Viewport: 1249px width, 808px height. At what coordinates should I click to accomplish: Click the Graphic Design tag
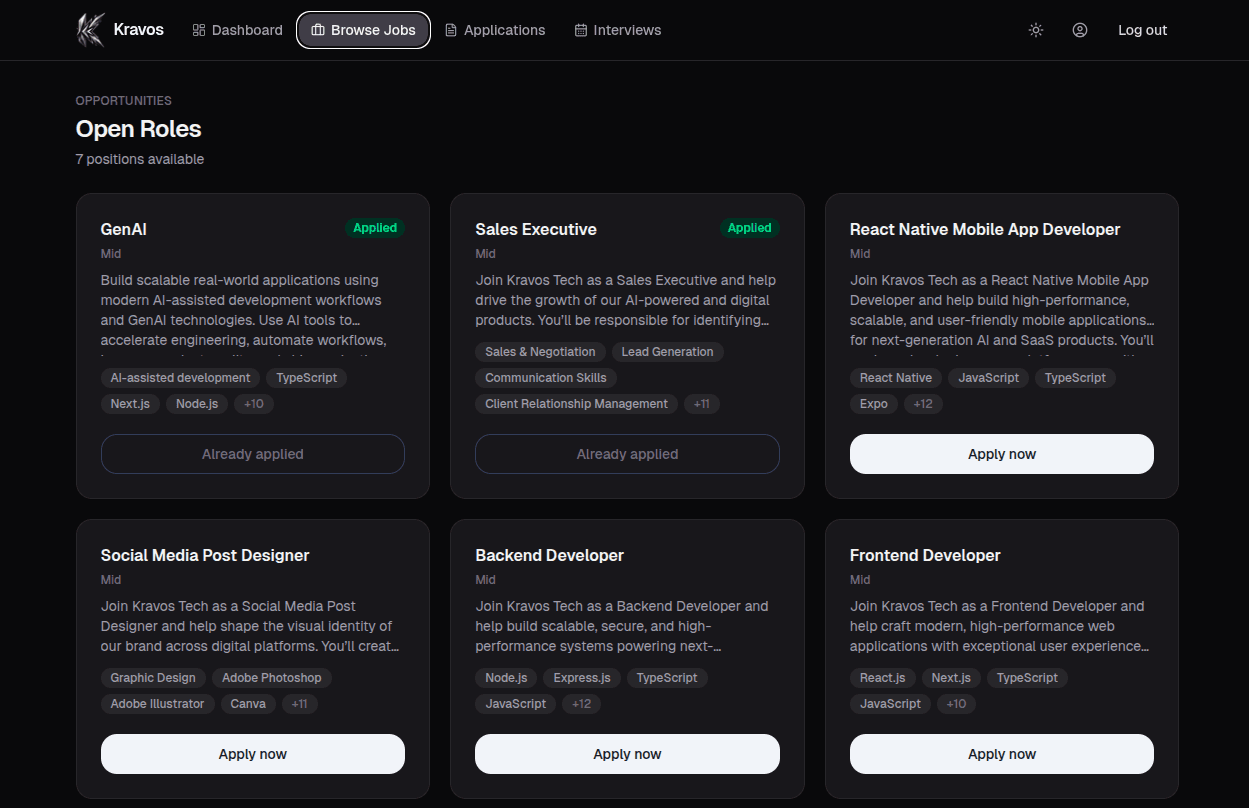click(x=153, y=678)
